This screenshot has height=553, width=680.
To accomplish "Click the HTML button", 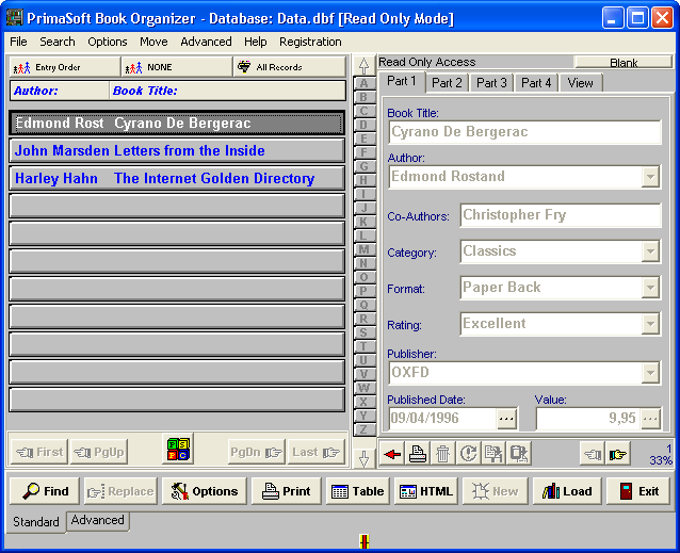I will (x=426, y=491).
